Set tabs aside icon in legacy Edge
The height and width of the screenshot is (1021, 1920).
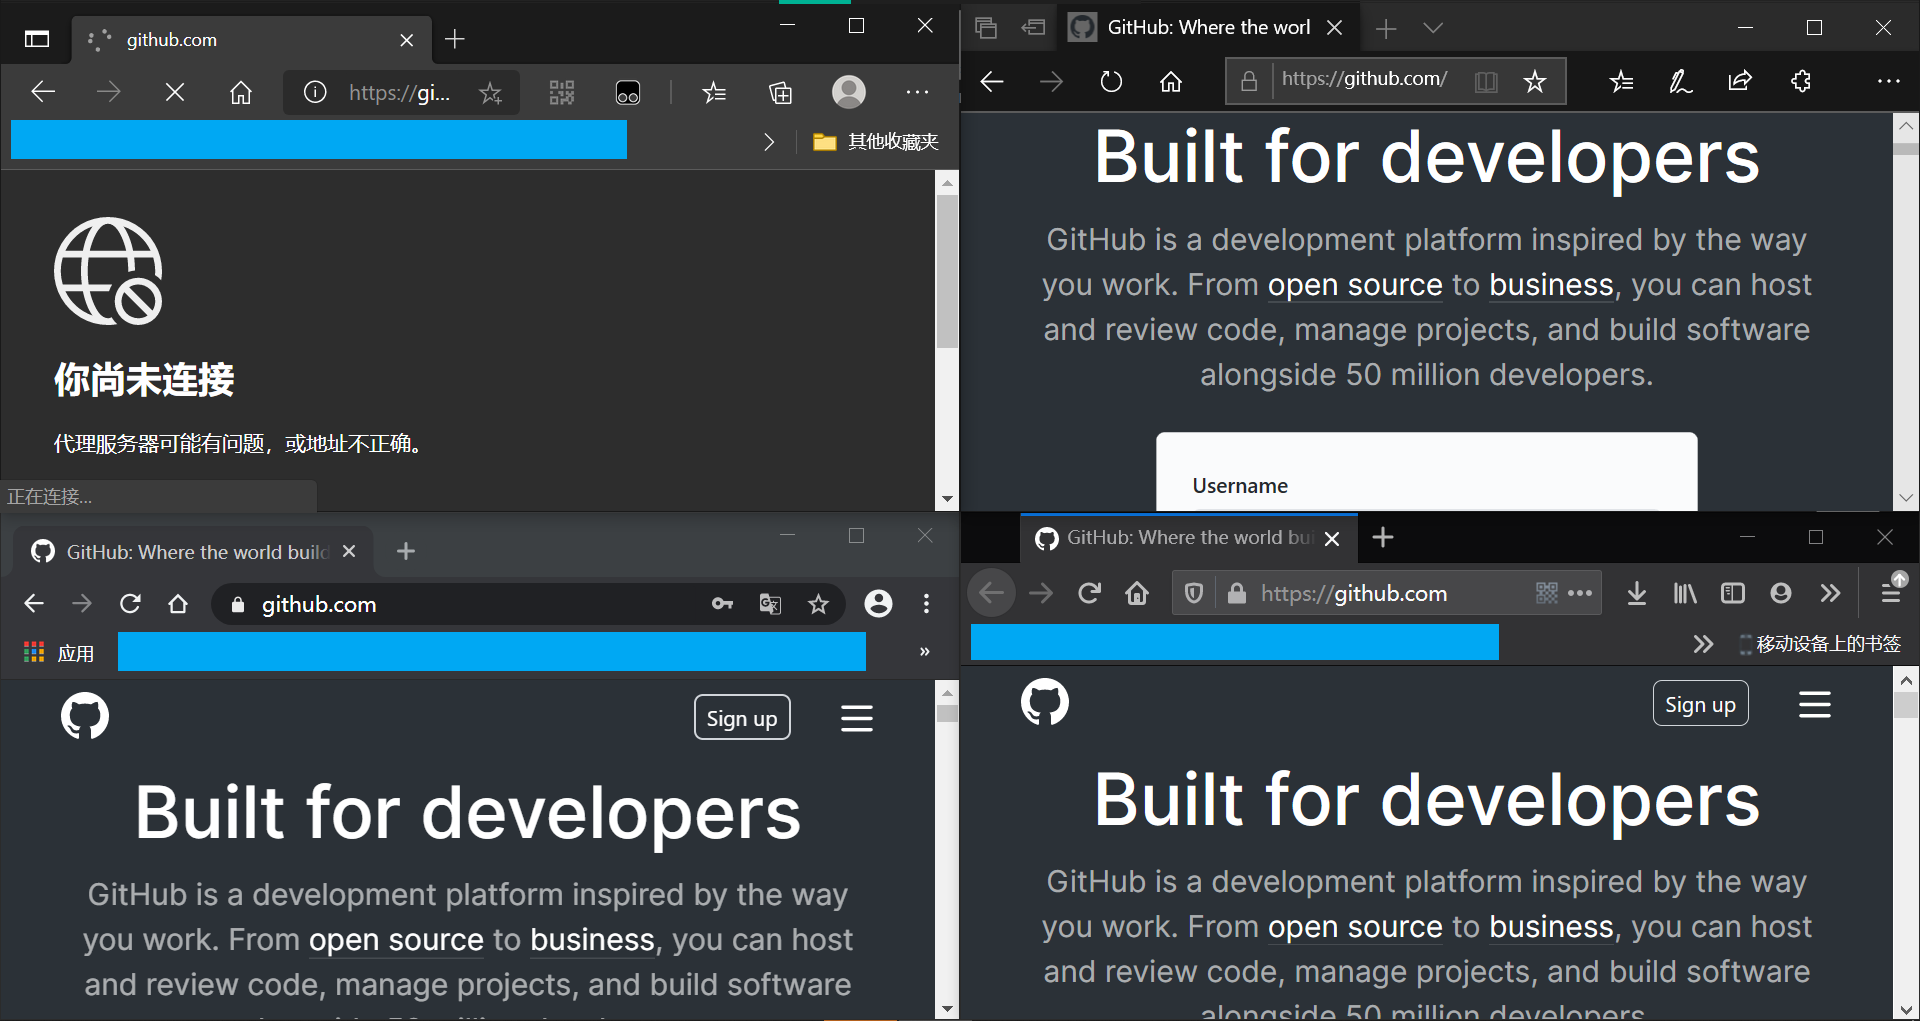click(x=1033, y=28)
